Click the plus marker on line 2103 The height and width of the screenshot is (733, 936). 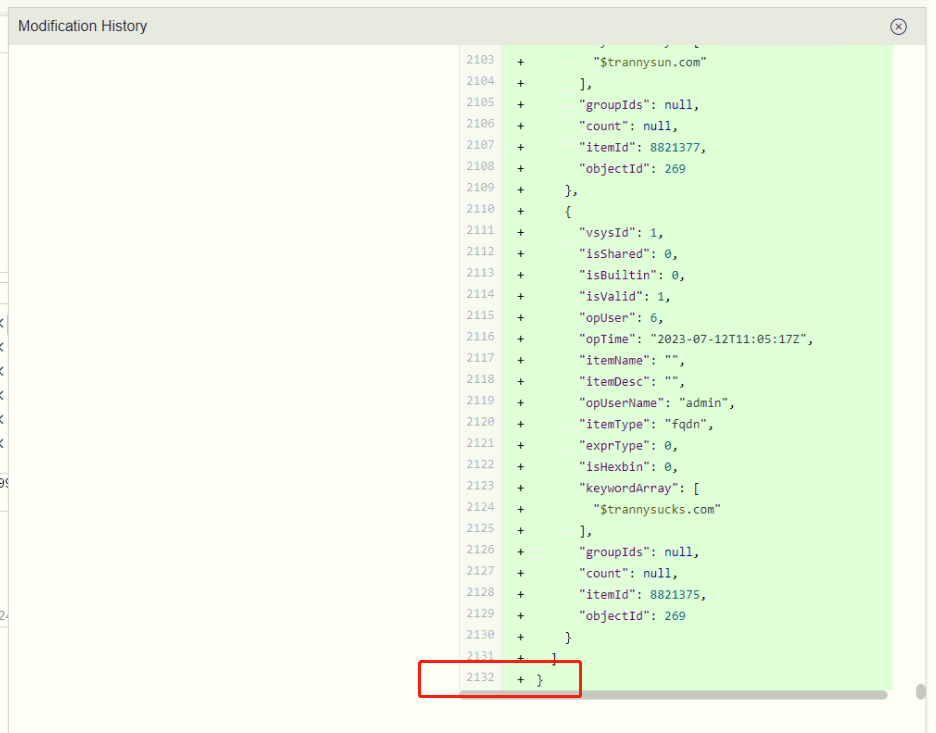[x=521, y=62]
